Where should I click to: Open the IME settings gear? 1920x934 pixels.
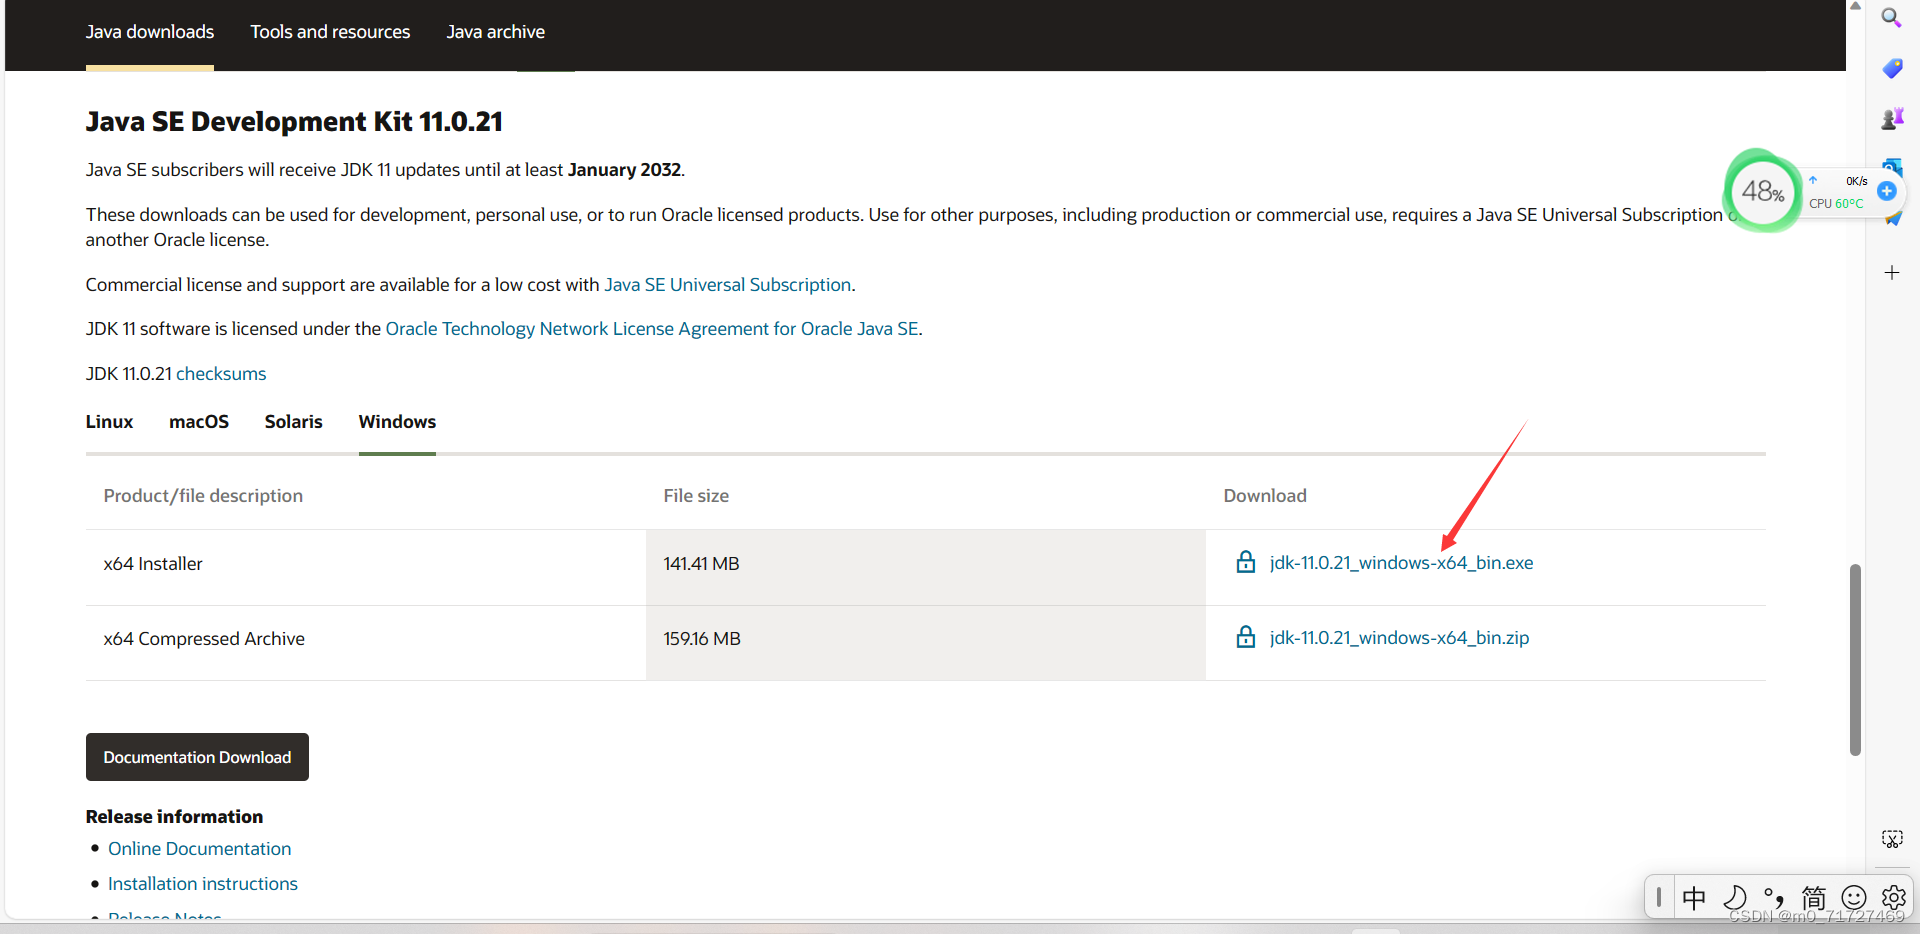[1893, 898]
